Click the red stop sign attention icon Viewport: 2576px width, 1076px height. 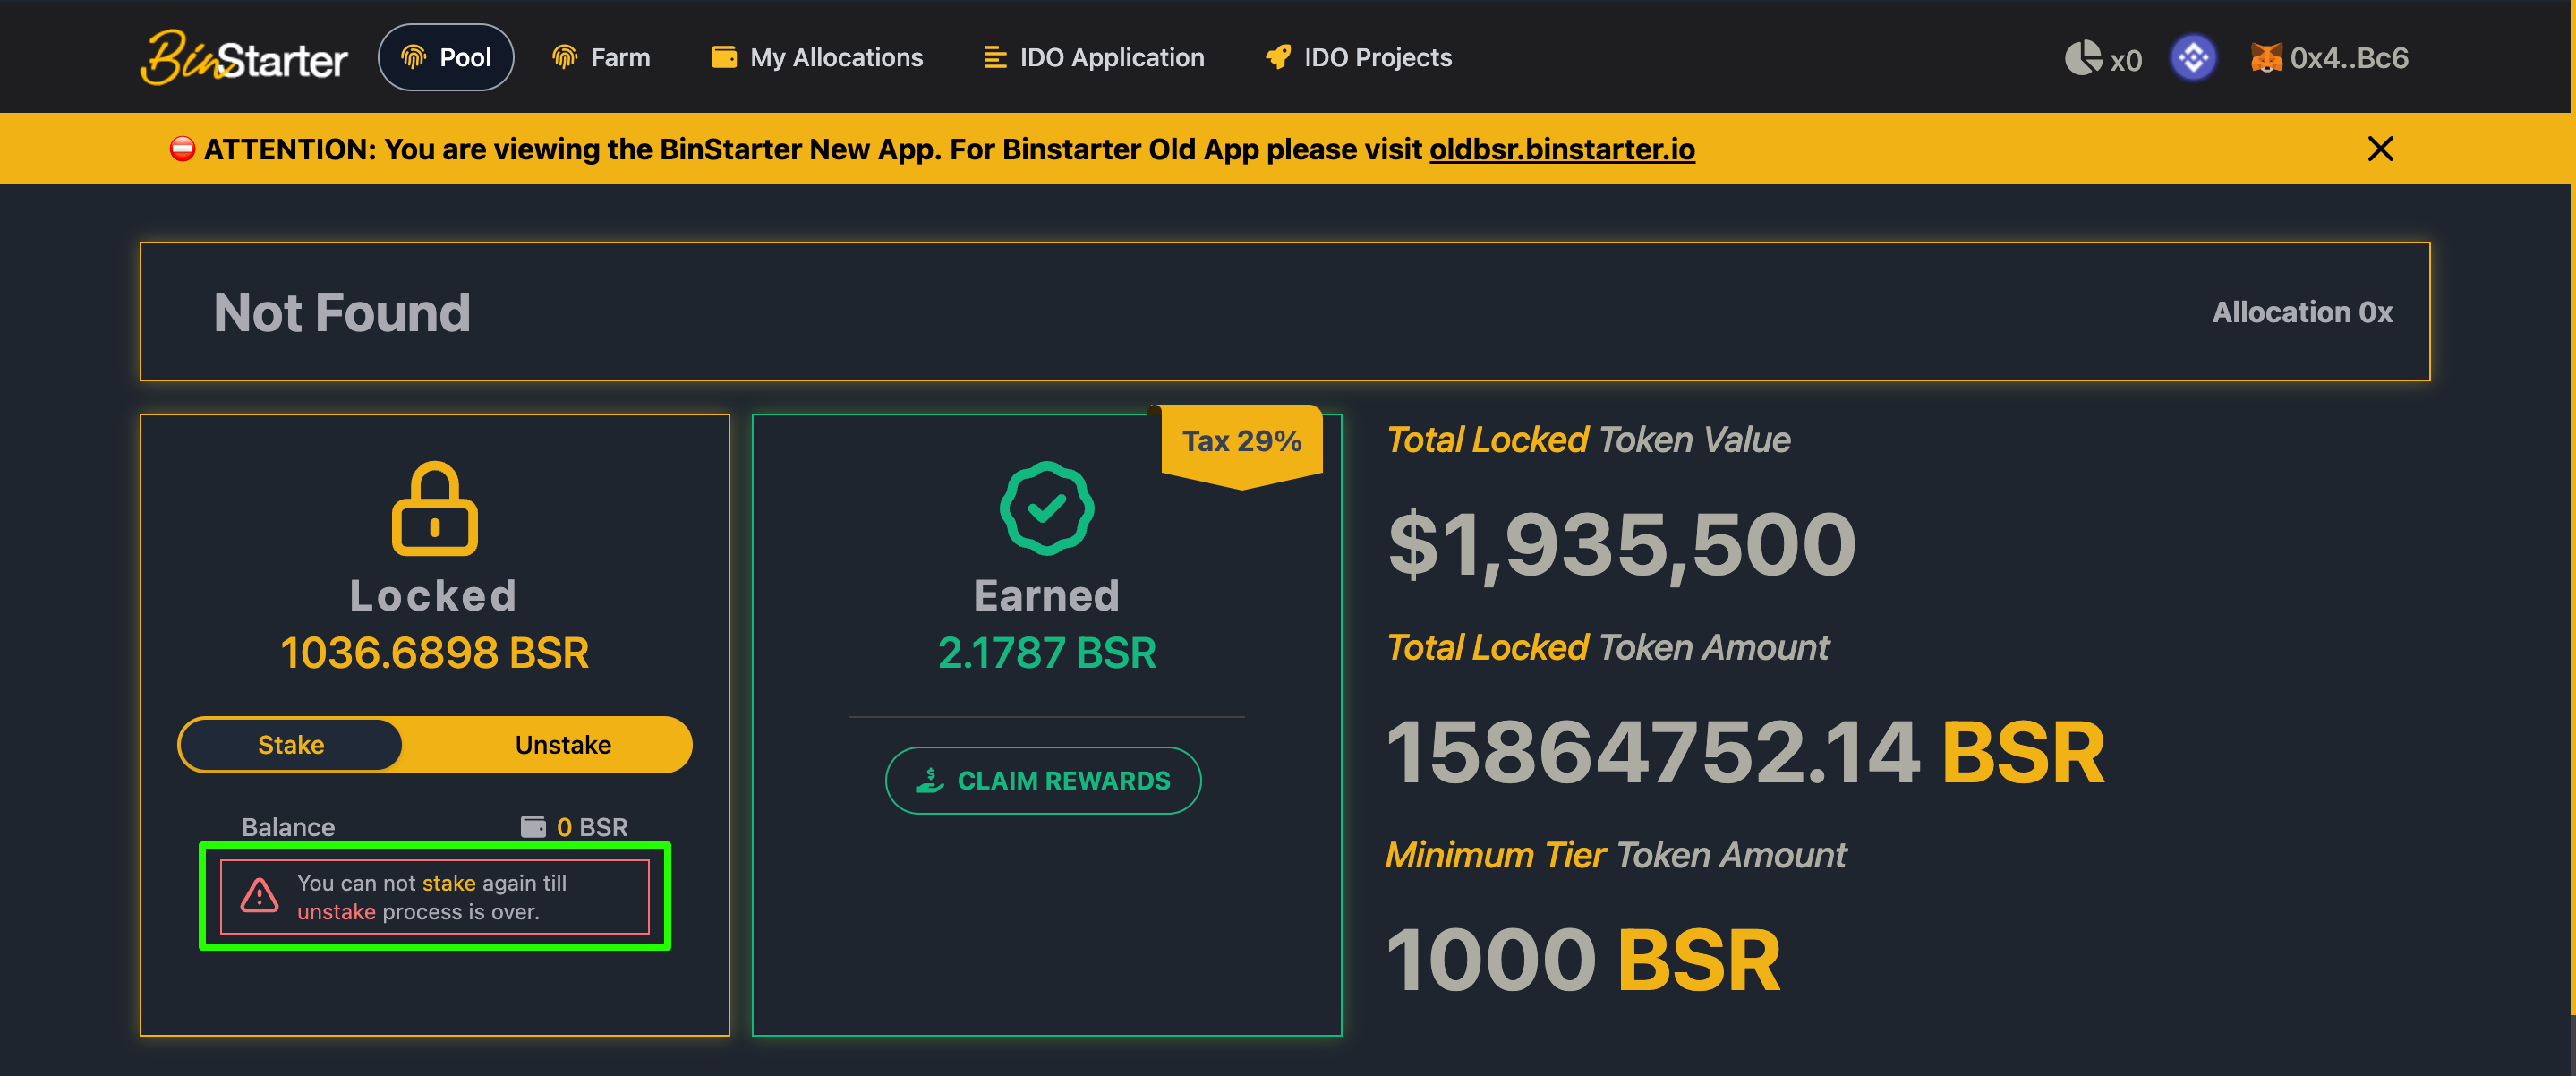coord(182,149)
